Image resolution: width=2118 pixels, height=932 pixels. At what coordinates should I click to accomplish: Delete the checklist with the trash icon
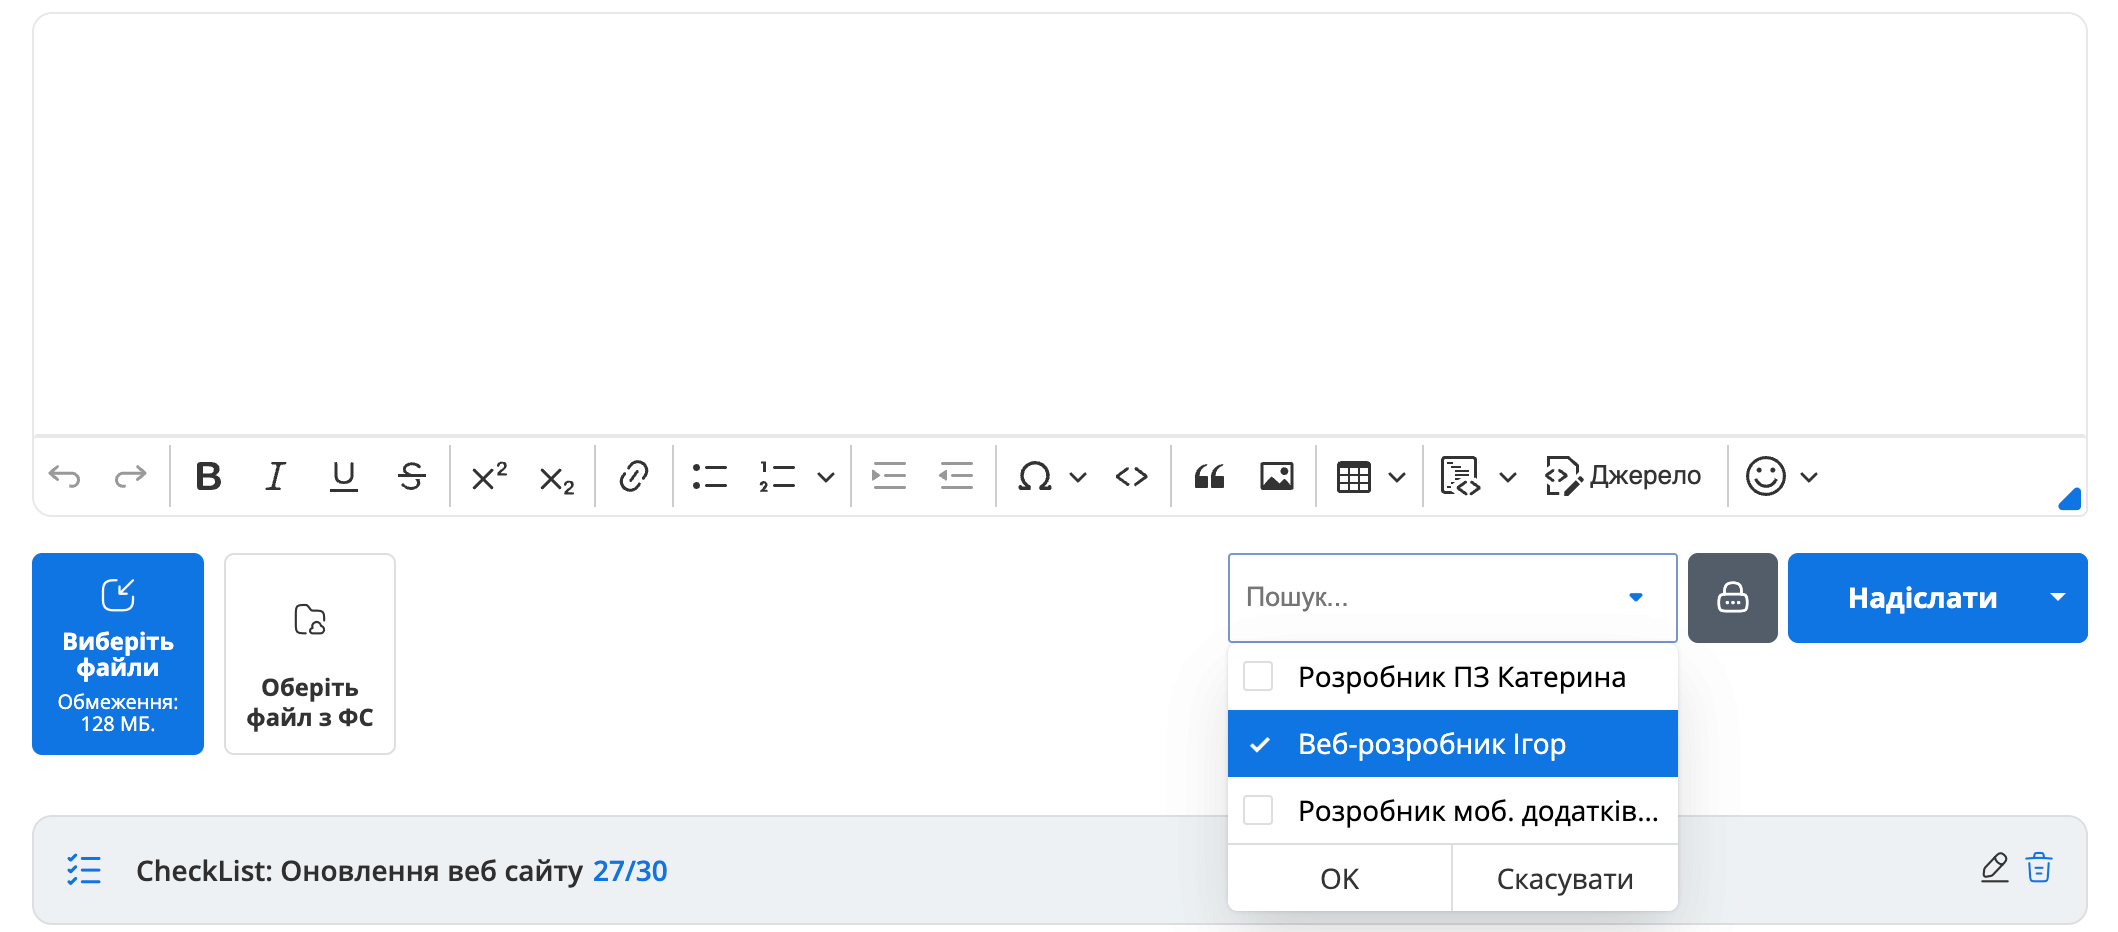2039,868
